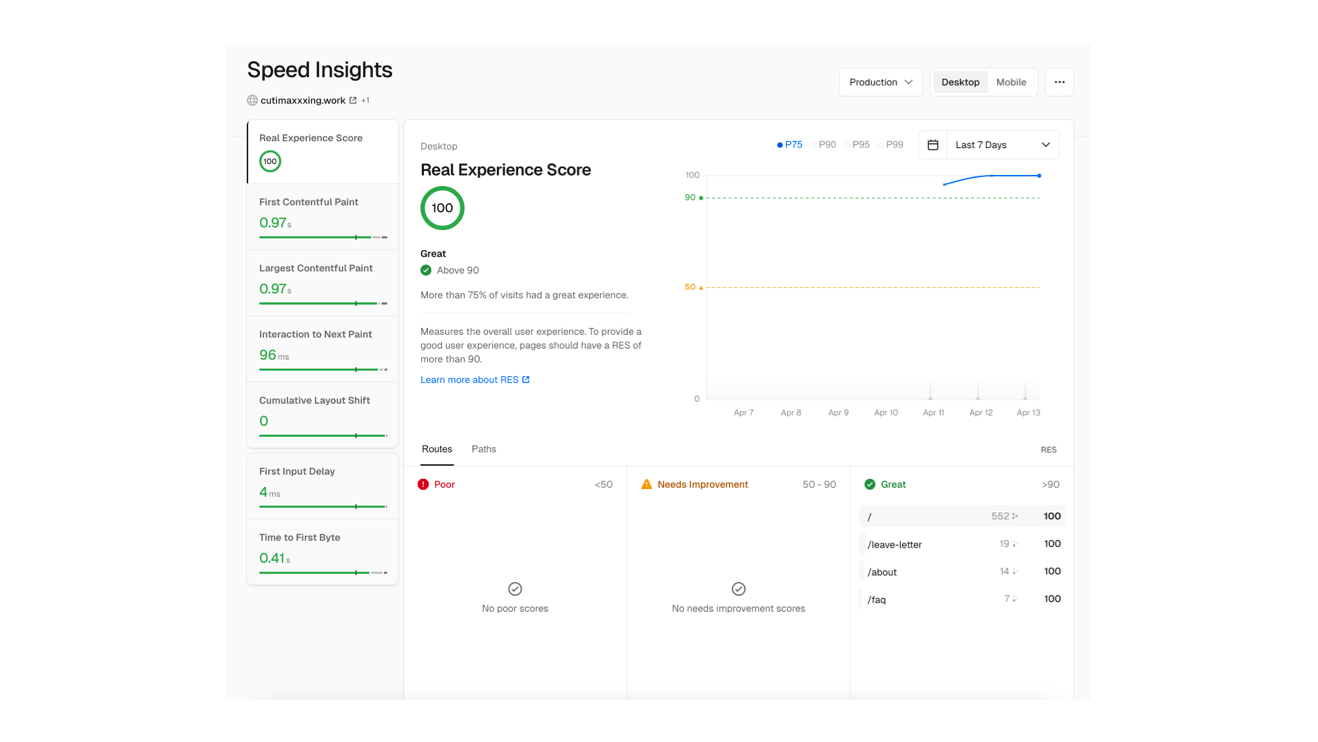Click the +1 additional domains badge
The image size is (1318, 742).
point(365,100)
